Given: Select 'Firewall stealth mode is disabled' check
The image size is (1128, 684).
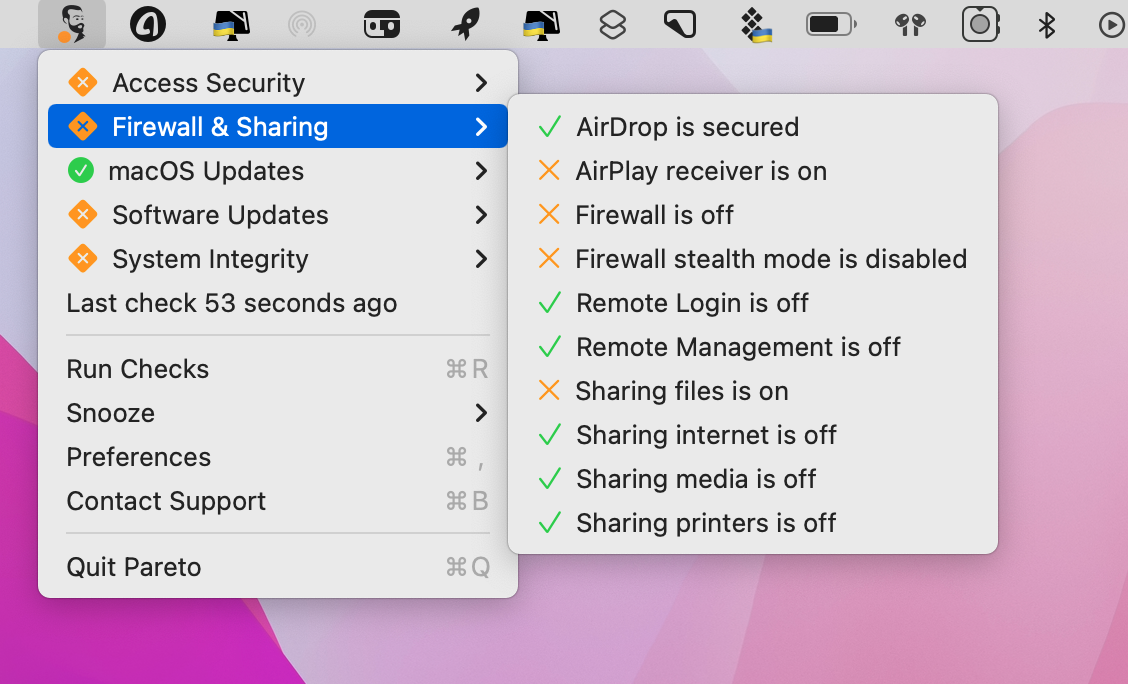Looking at the screenshot, I should 752,258.
